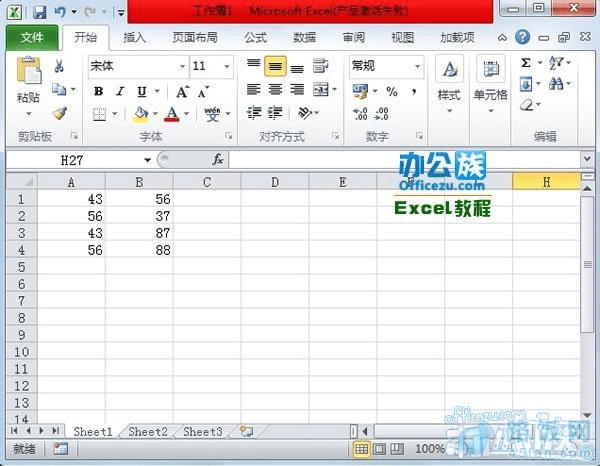The width and height of the screenshot is (600, 466).
Task: Select column H header
Action: coord(546,182)
